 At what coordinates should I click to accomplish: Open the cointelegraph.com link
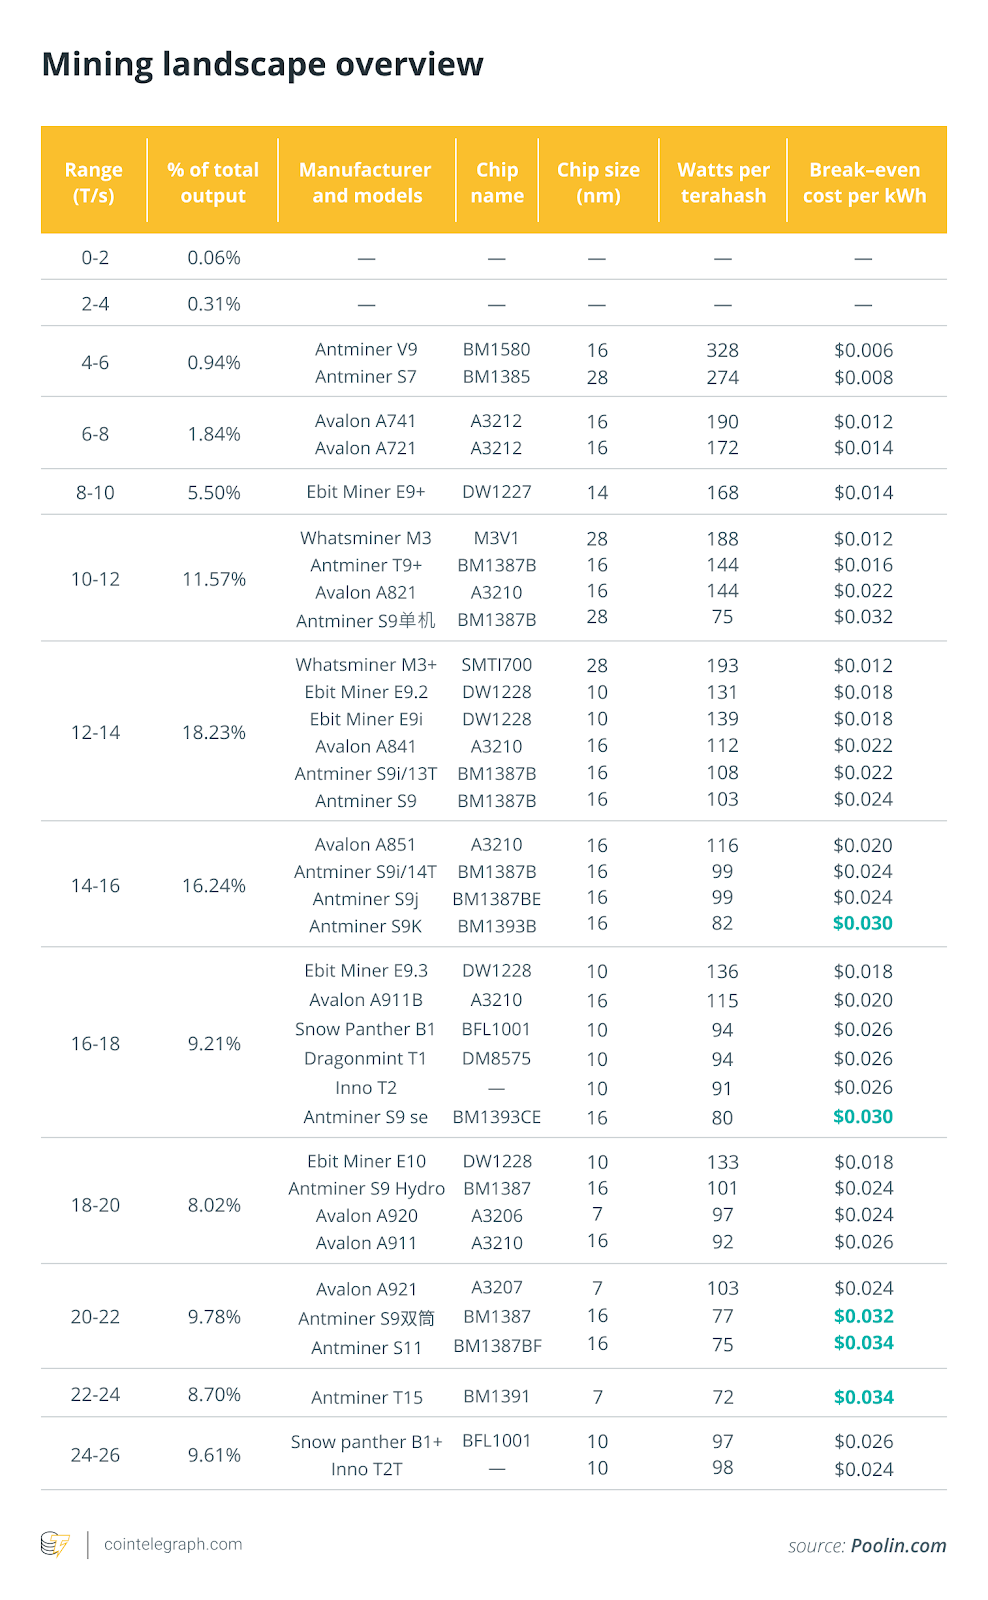(173, 1544)
